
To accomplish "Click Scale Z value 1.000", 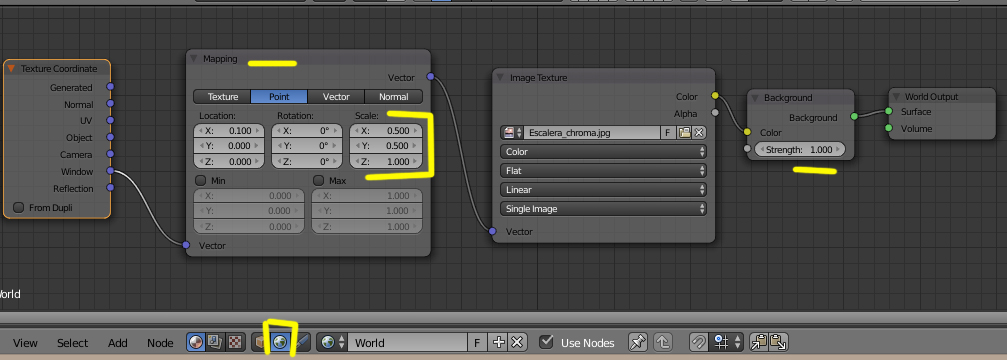I will (x=386, y=162).
